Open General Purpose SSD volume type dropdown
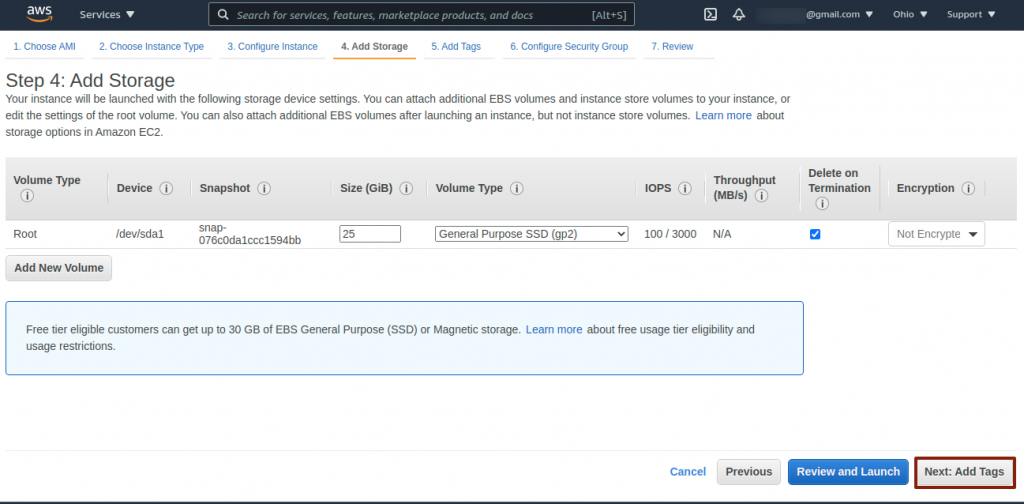Screen dimensions: 1024x504 (x=532, y=234)
